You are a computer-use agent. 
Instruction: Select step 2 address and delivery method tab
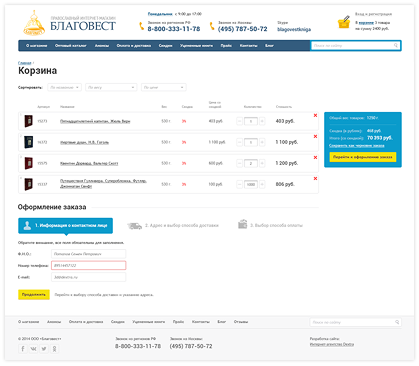point(173,226)
